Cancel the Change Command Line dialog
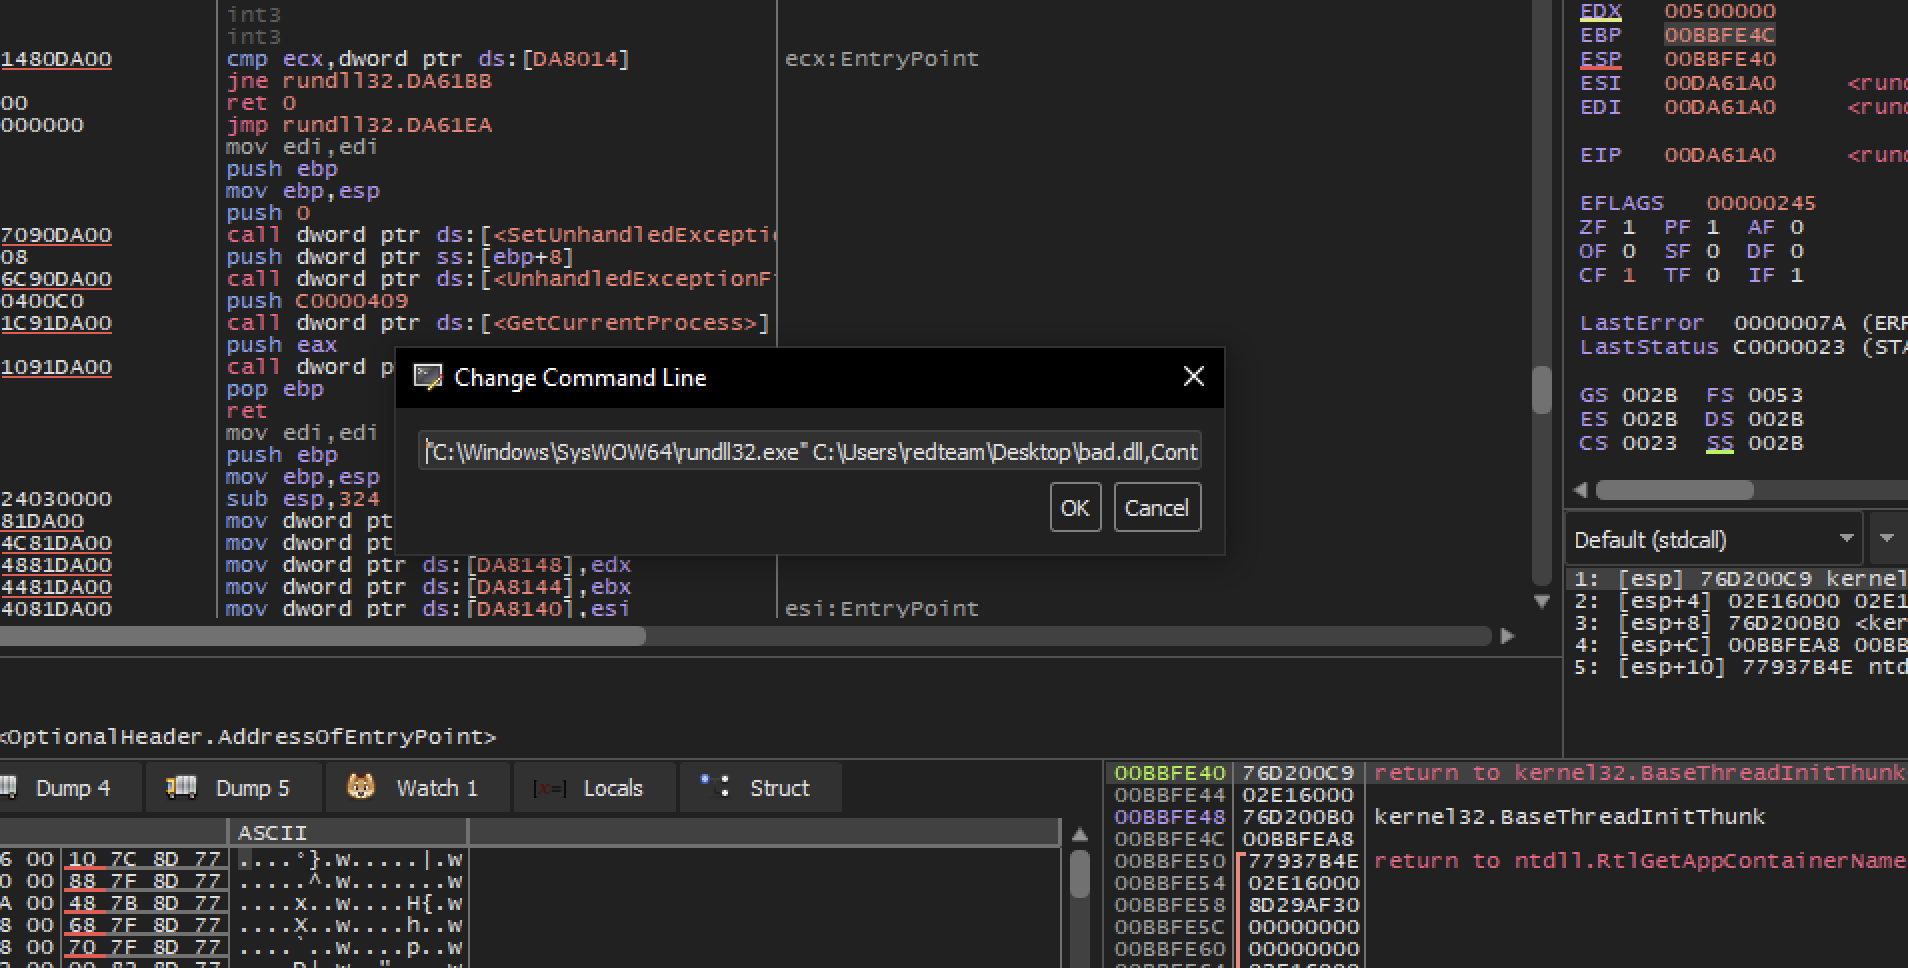This screenshot has height=968, width=1908. click(x=1157, y=507)
